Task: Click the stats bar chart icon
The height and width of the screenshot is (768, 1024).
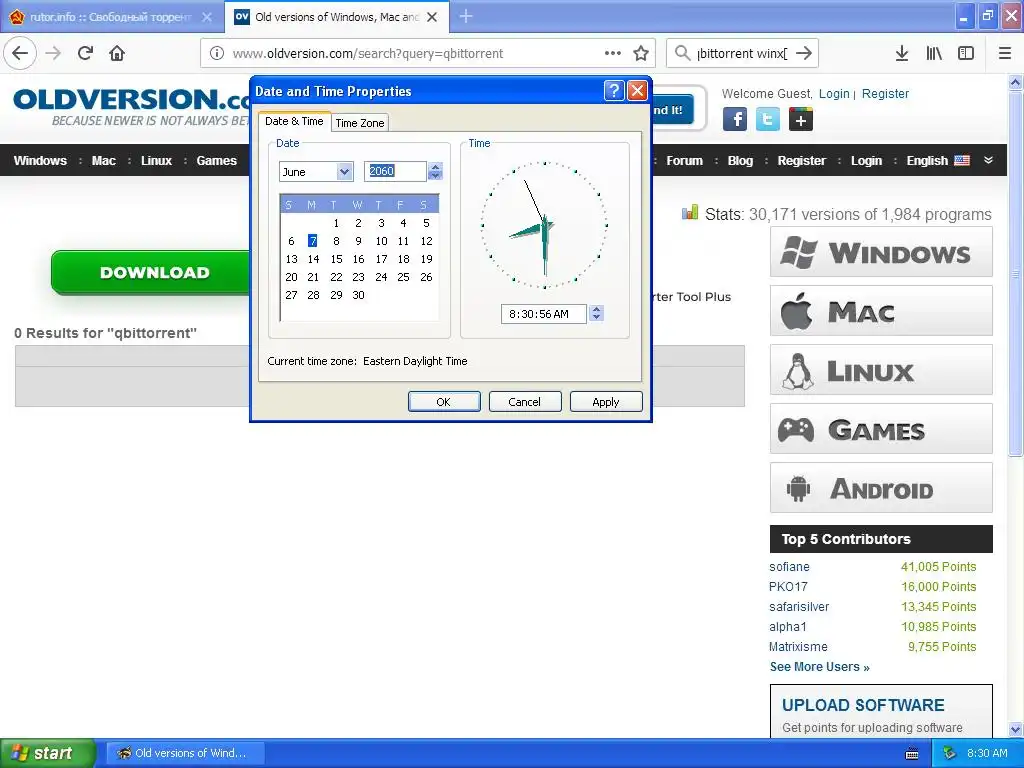Action: (x=690, y=213)
